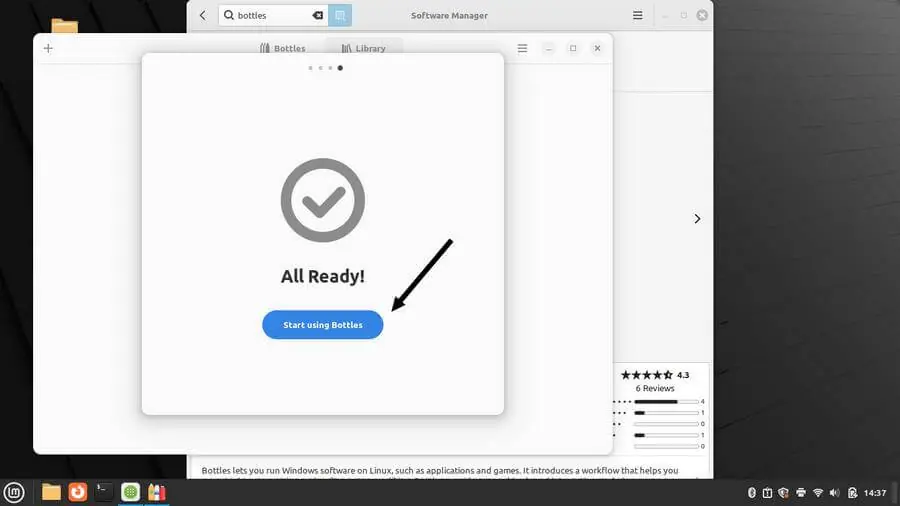Open the Files manager from taskbar
Screen dimensions: 900x506
coord(51,492)
